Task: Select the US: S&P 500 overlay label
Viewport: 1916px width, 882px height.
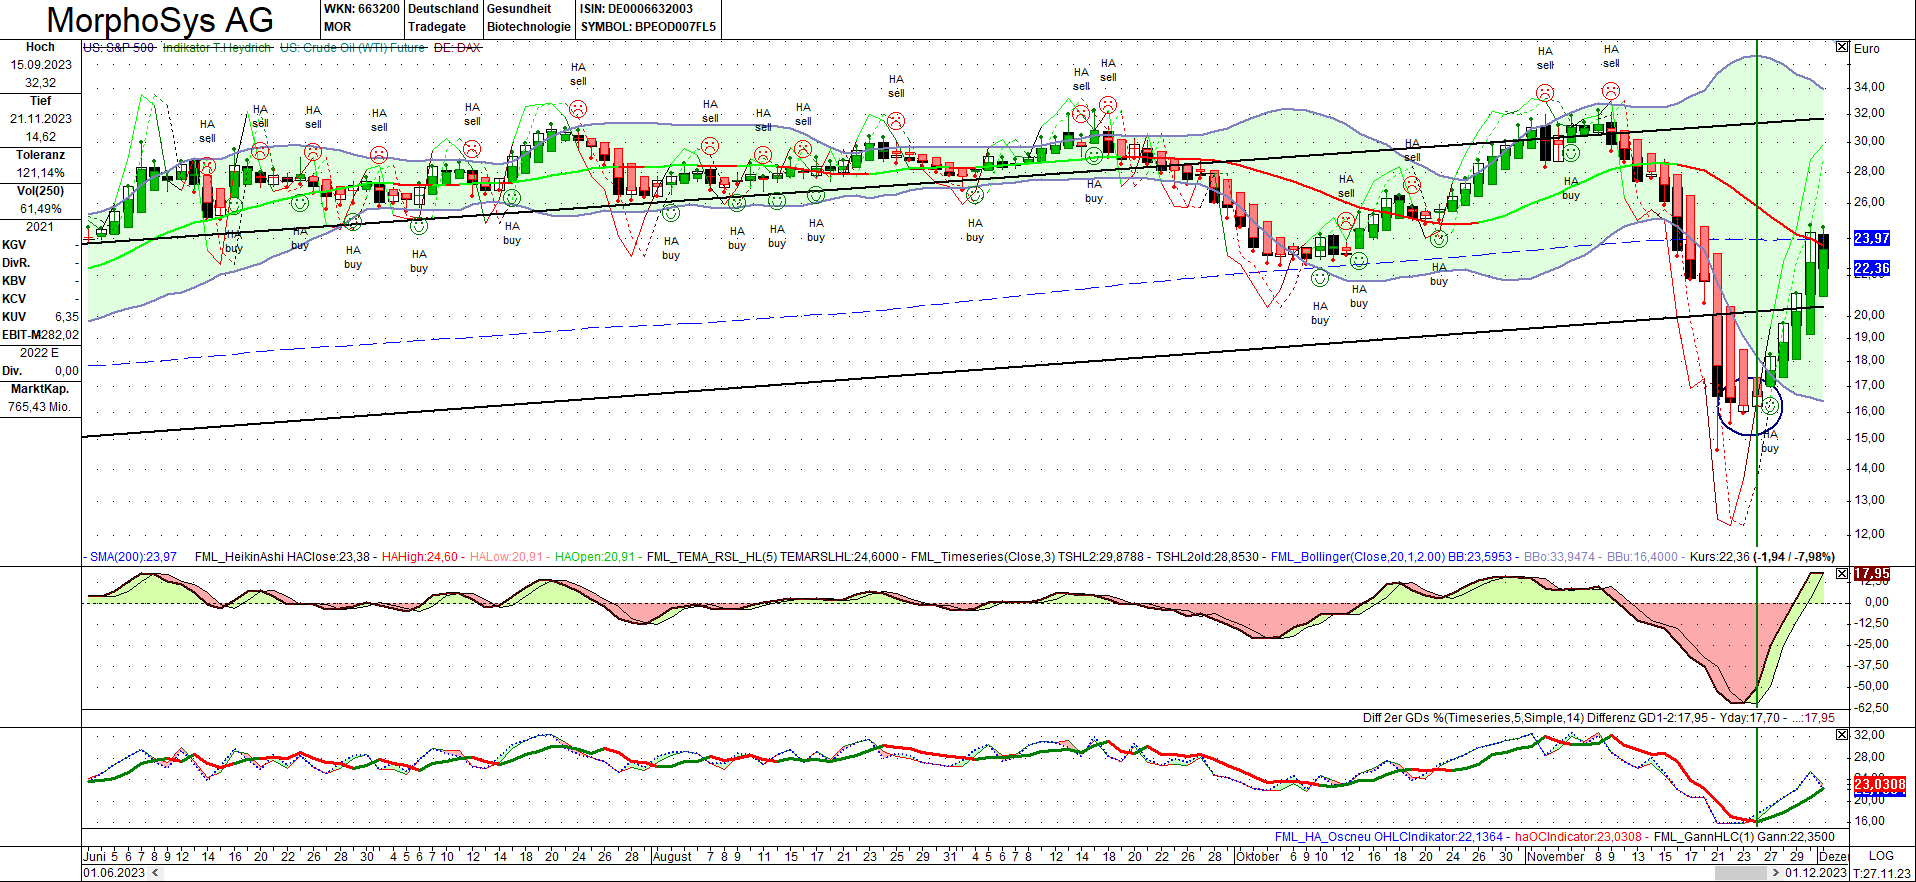Action: [x=119, y=48]
